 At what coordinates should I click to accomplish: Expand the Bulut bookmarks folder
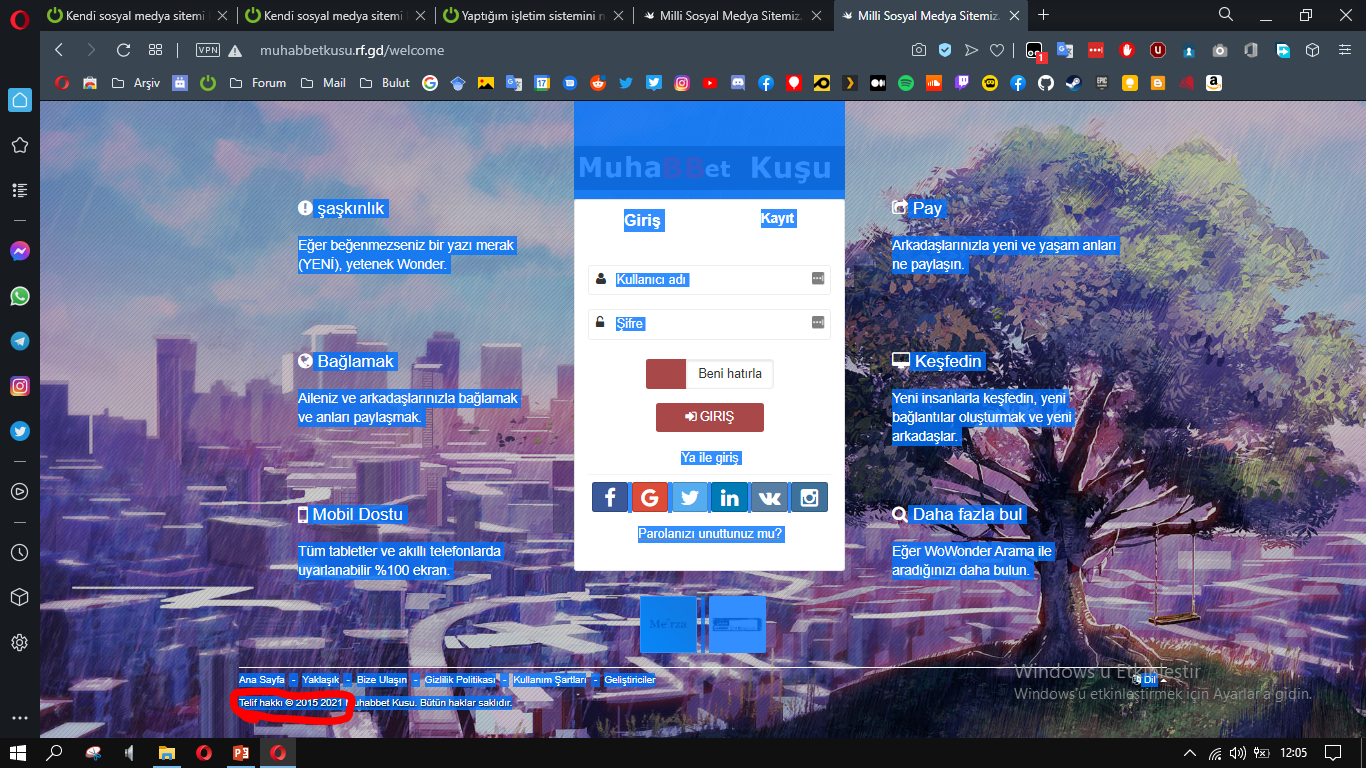pos(385,83)
